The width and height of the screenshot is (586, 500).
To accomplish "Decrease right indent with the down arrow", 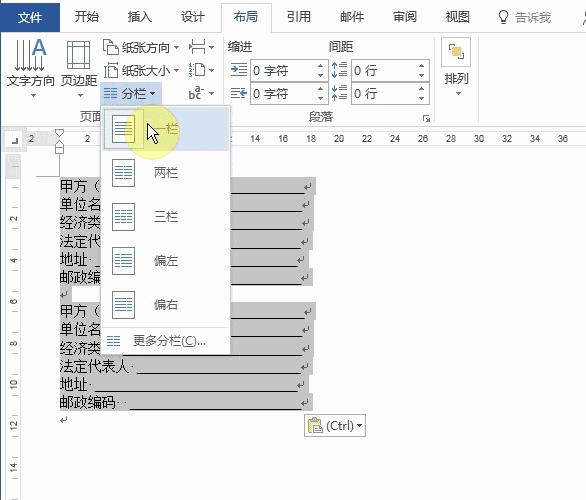I will coord(321,98).
